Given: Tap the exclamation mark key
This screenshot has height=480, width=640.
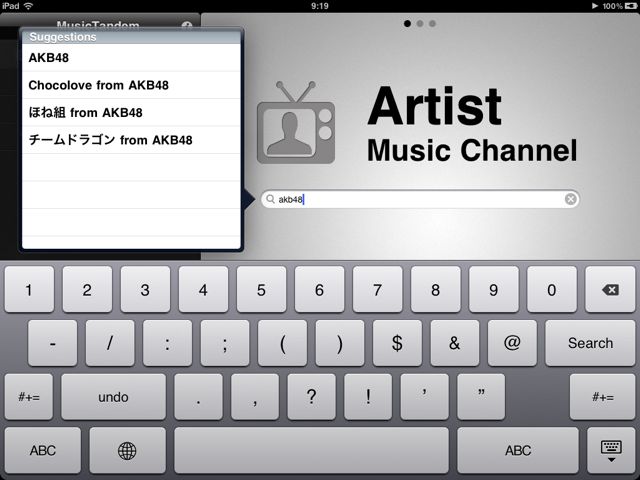Looking at the screenshot, I should (x=368, y=397).
